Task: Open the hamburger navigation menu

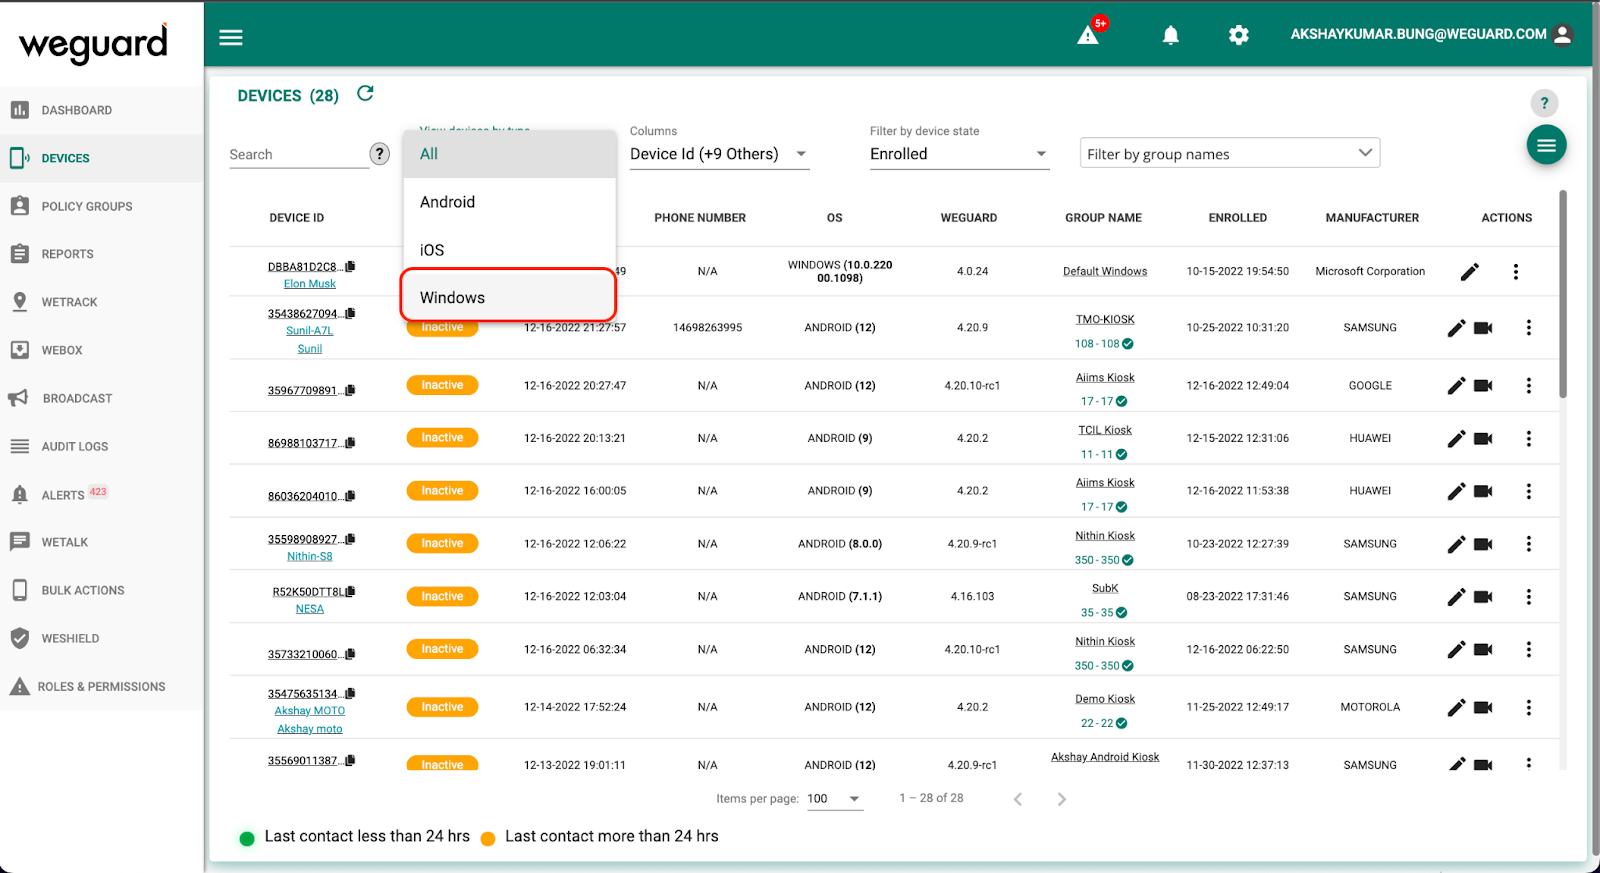Action: 231,37
